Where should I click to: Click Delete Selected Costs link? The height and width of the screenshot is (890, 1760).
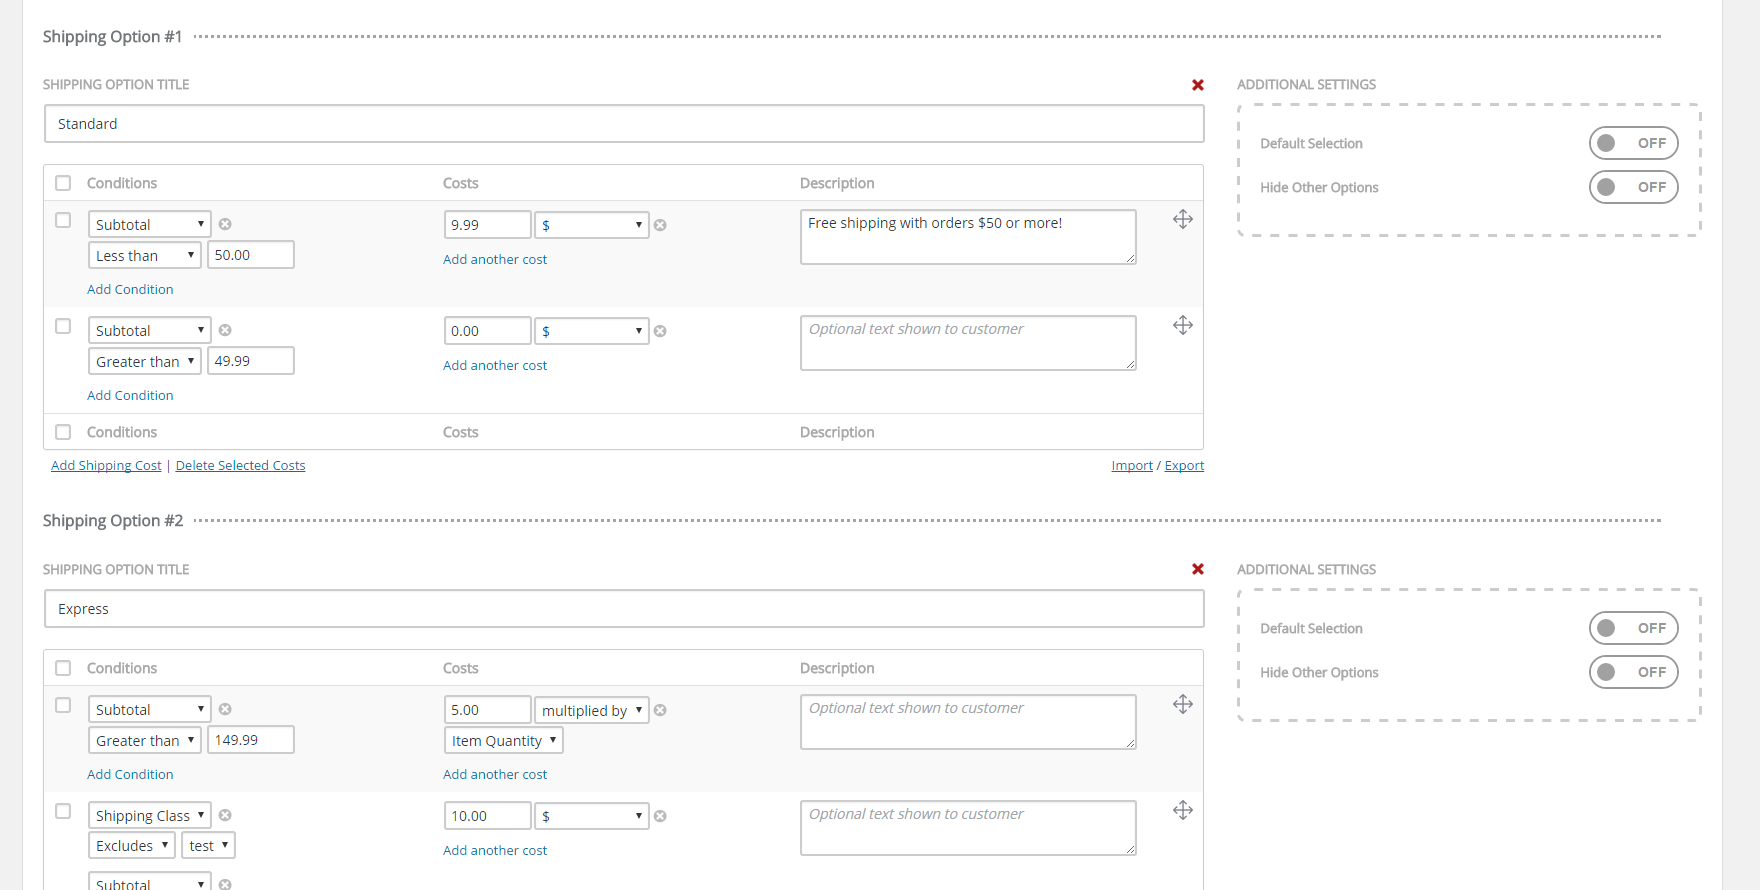pyautogui.click(x=240, y=466)
